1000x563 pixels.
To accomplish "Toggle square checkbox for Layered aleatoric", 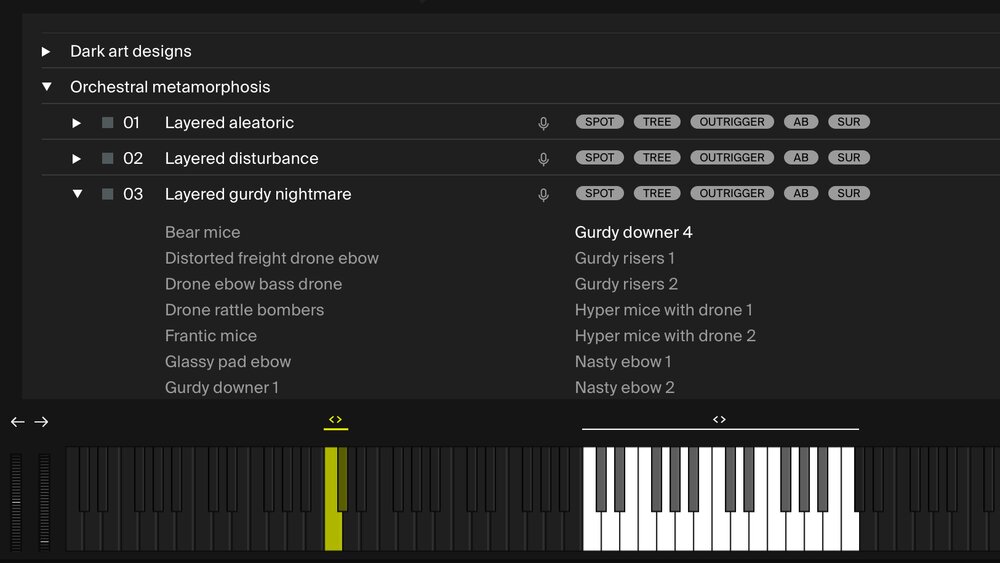I will [x=107, y=123].
